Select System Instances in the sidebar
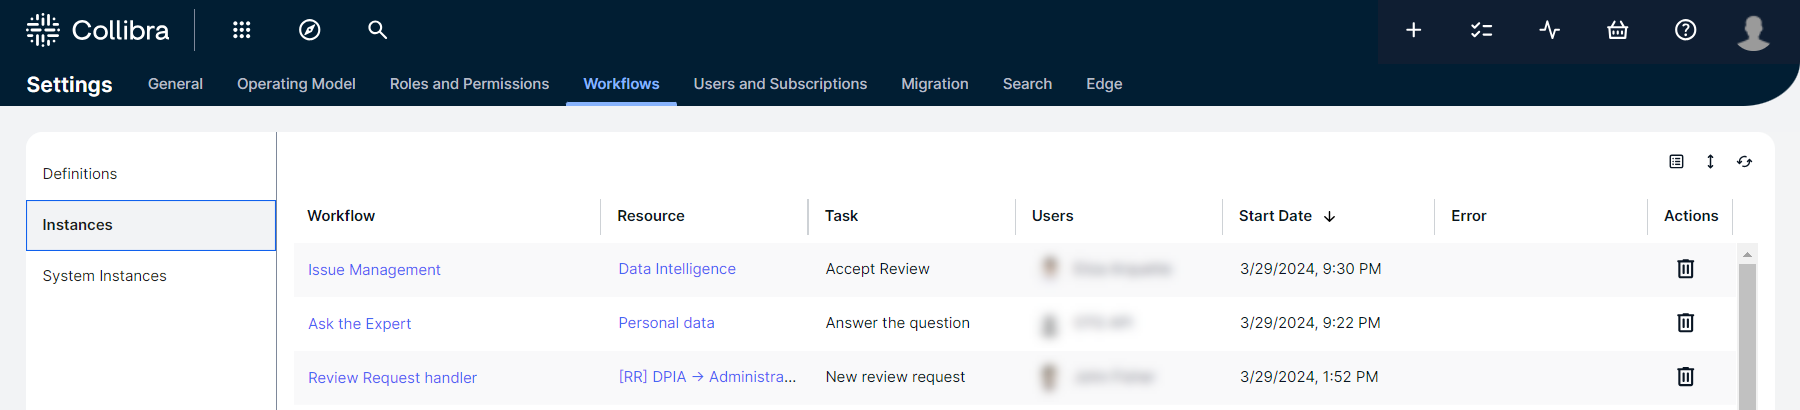 (x=105, y=276)
